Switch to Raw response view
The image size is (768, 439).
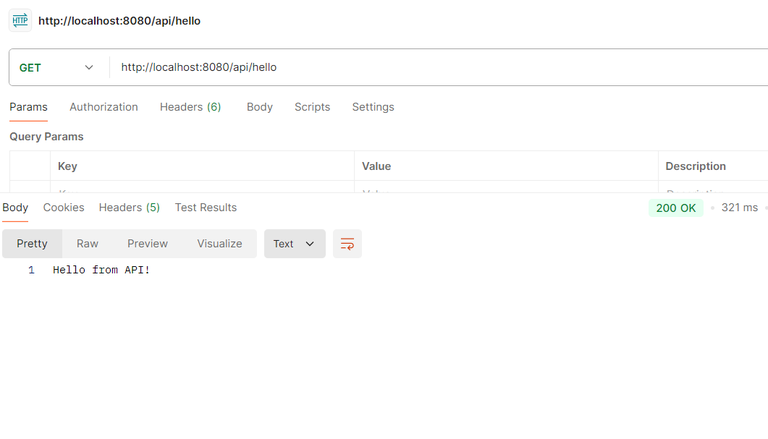88,244
